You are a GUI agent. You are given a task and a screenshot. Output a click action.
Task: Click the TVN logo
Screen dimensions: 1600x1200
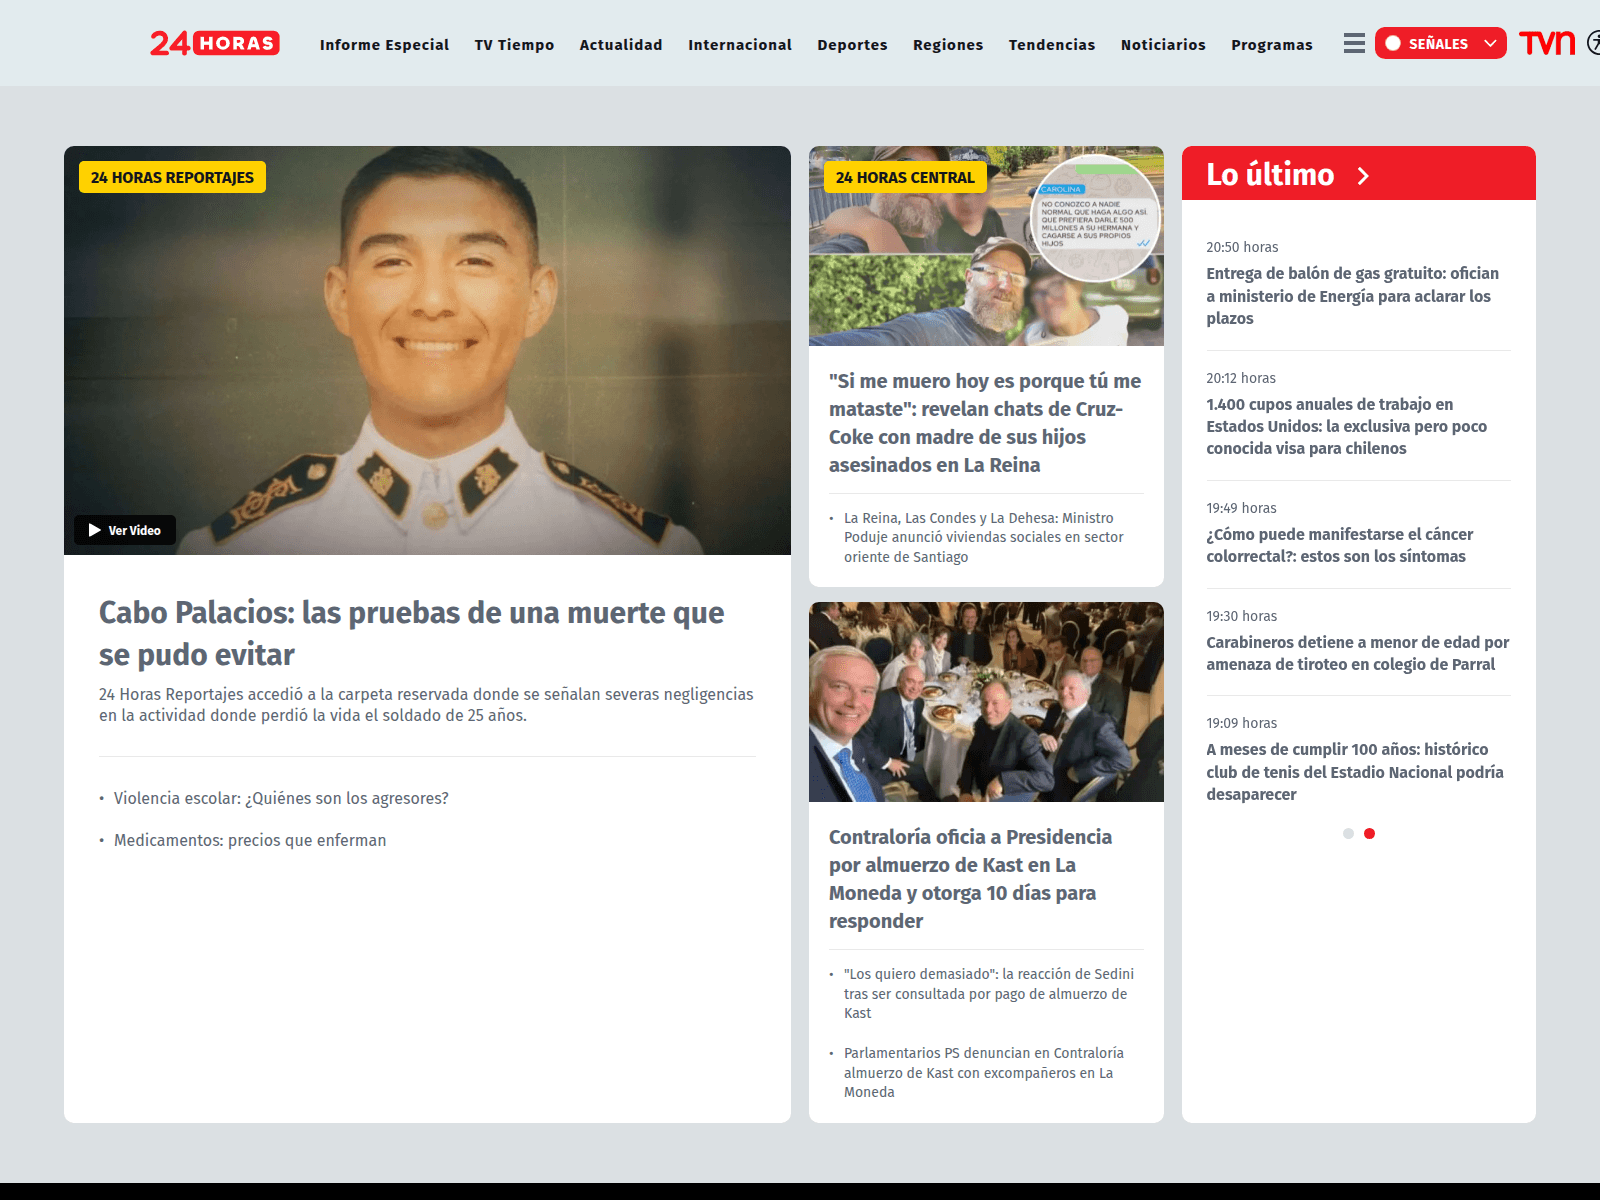pos(1546,43)
